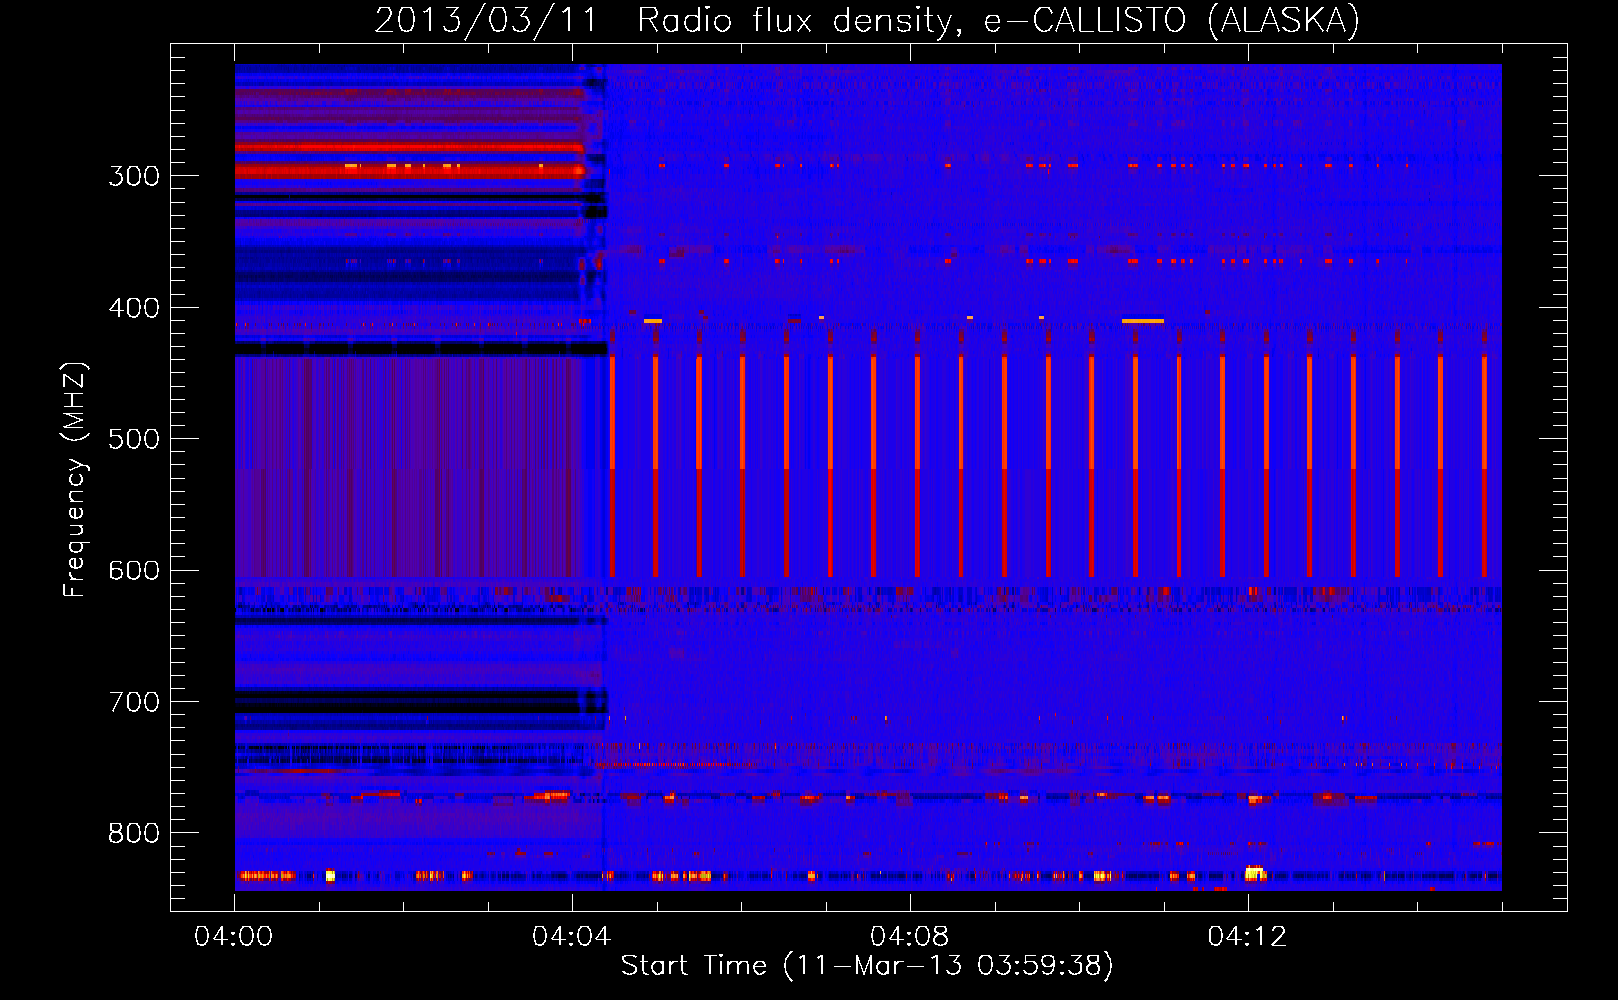The width and height of the screenshot is (1618, 1000).
Task: Click the 400 frequency tick label
Action: (x=134, y=308)
